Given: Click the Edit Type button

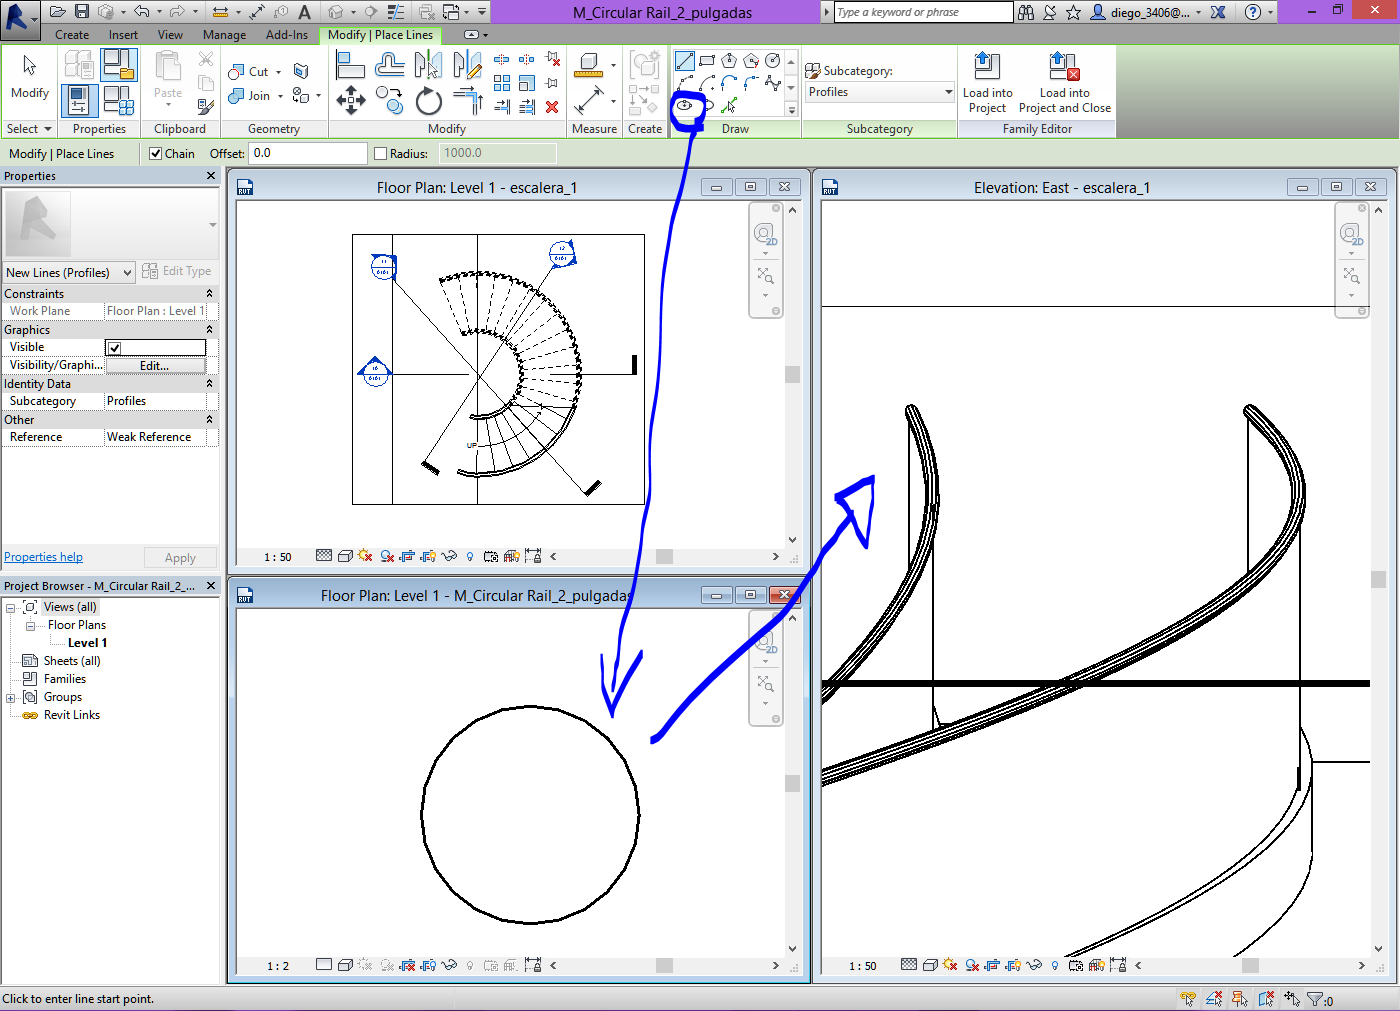Looking at the screenshot, I should [177, 271].
